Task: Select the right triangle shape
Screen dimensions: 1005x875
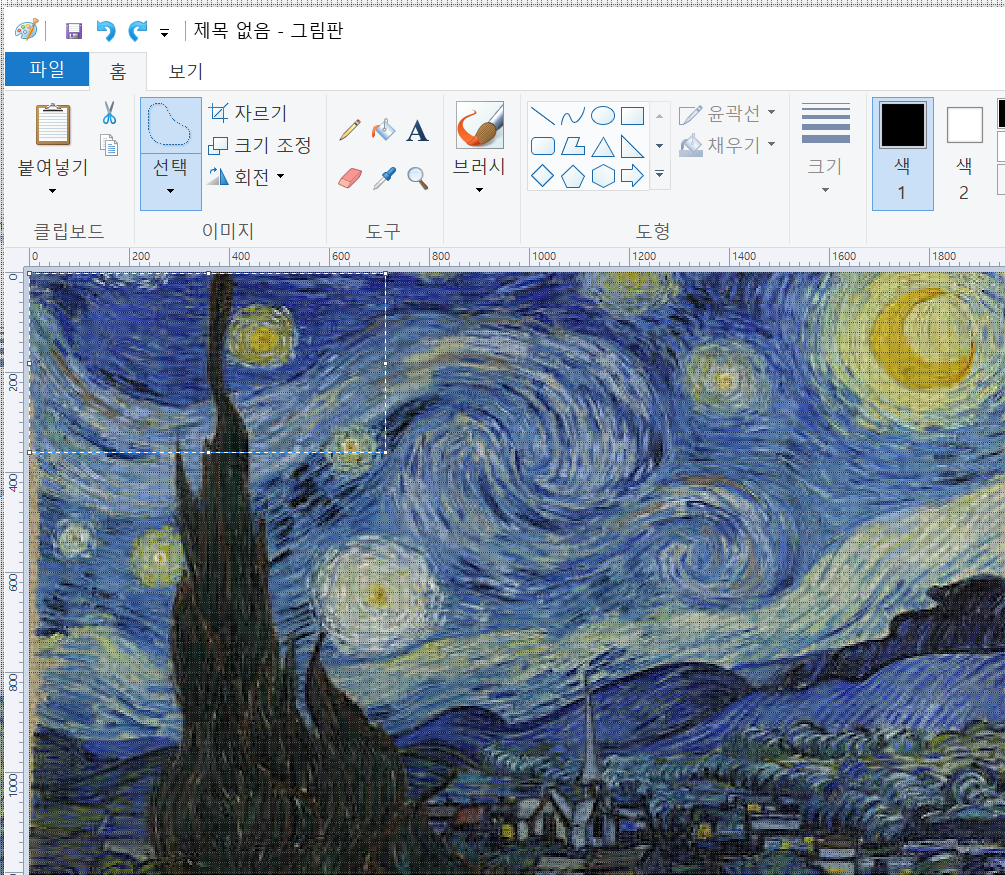Action: point(633,146)
